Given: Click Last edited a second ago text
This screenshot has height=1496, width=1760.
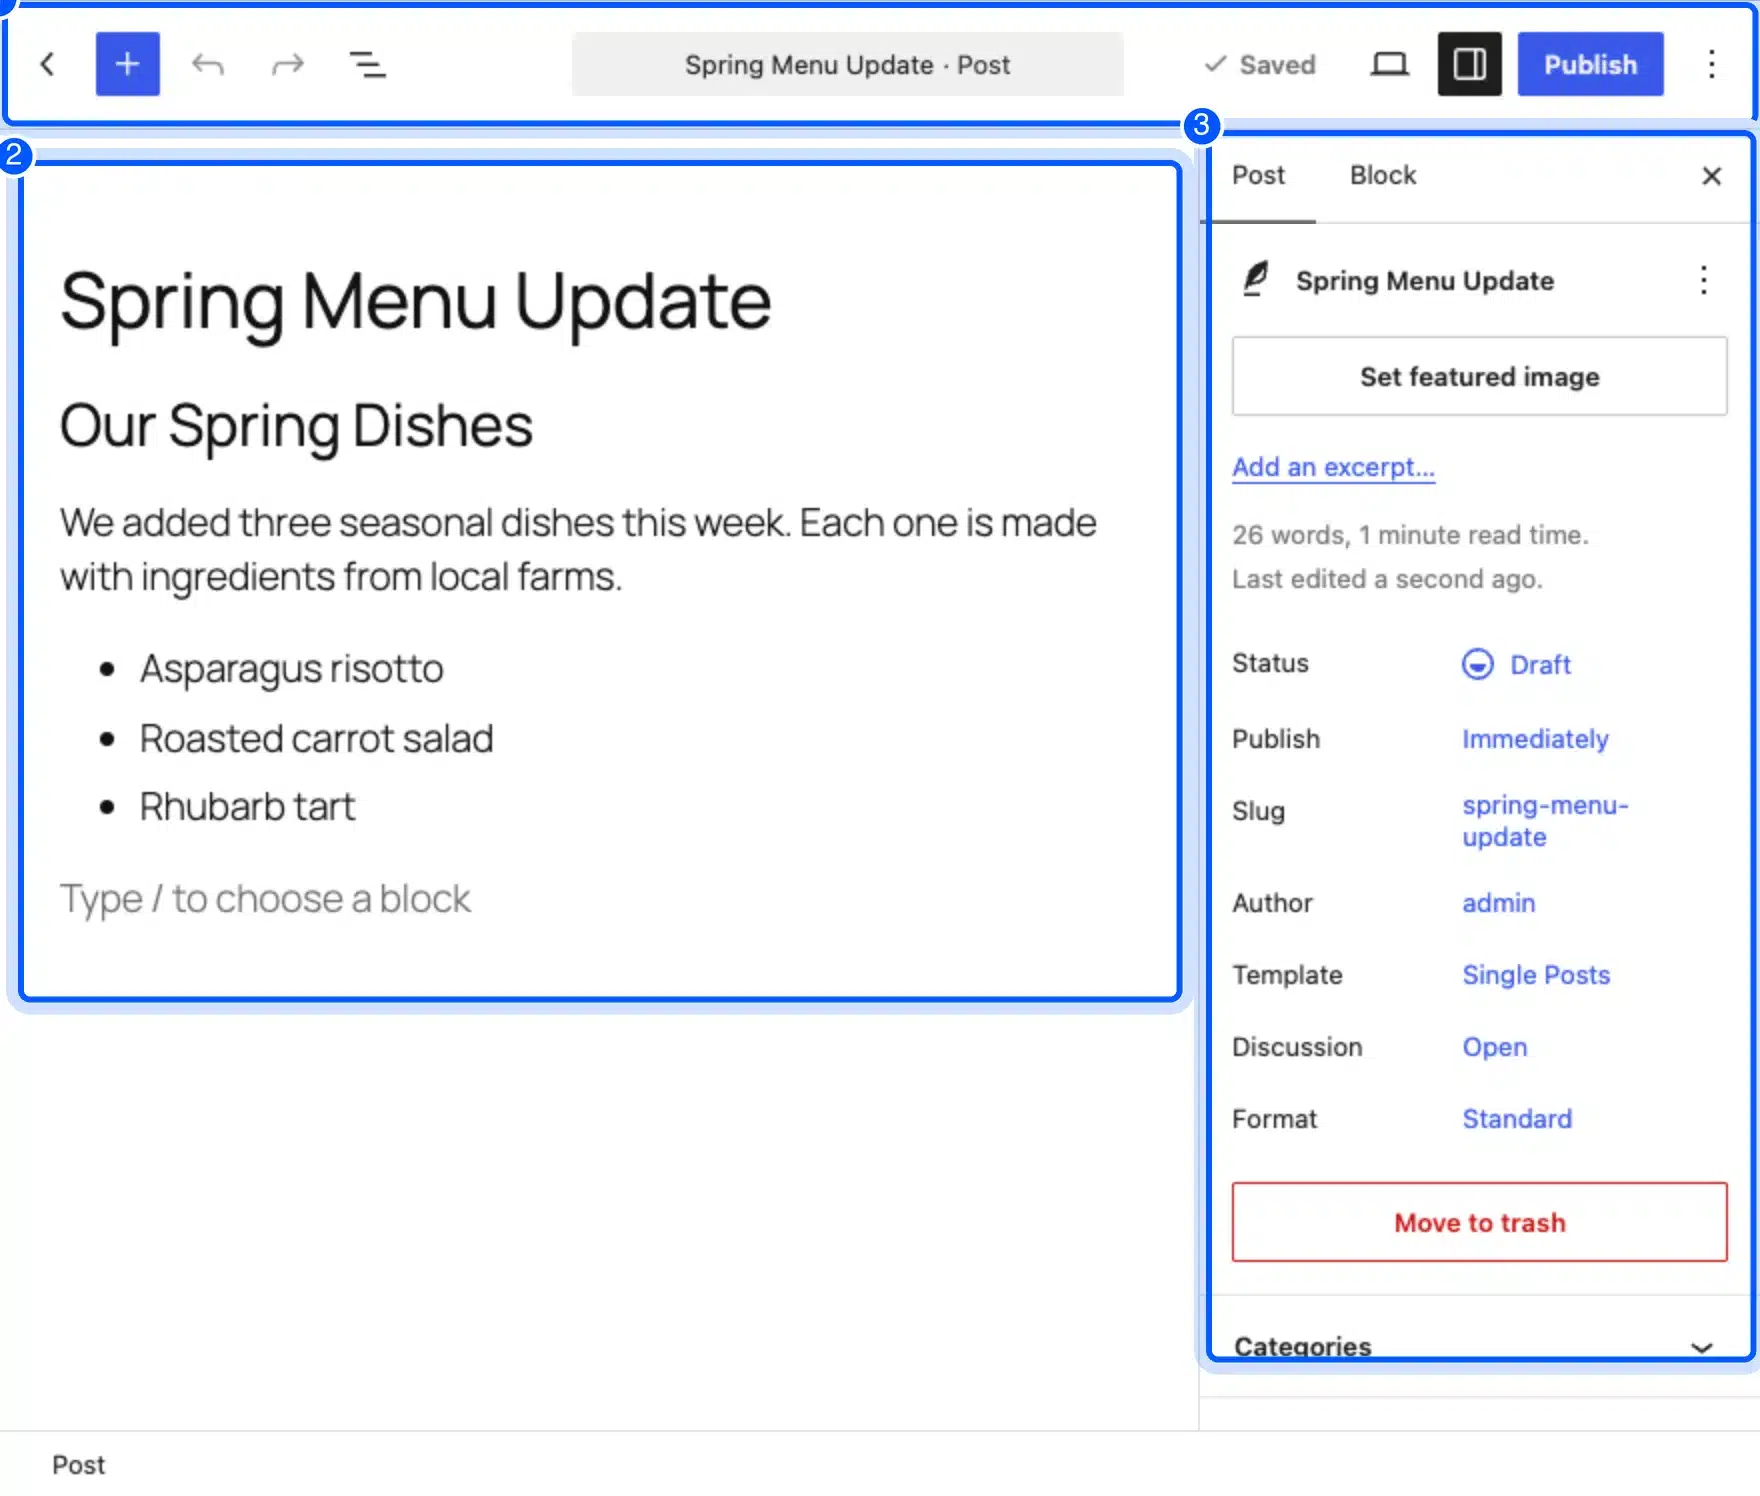Looking at the screenshot, I should click(1387, 579).
